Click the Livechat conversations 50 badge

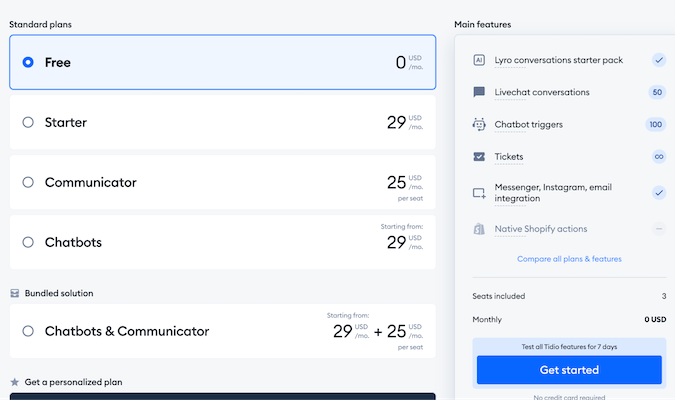tap(657, 92)
